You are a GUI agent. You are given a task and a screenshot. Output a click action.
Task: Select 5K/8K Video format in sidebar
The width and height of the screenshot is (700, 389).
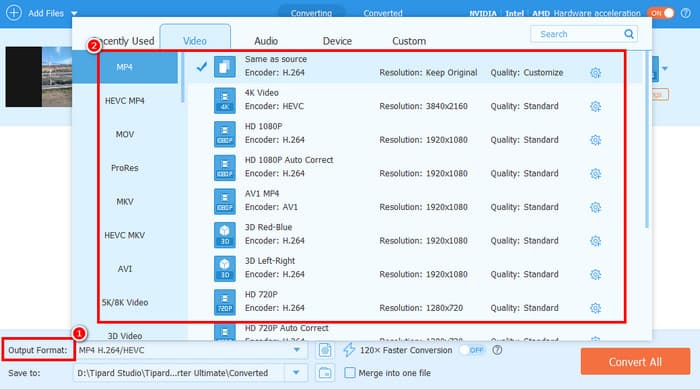125,302
